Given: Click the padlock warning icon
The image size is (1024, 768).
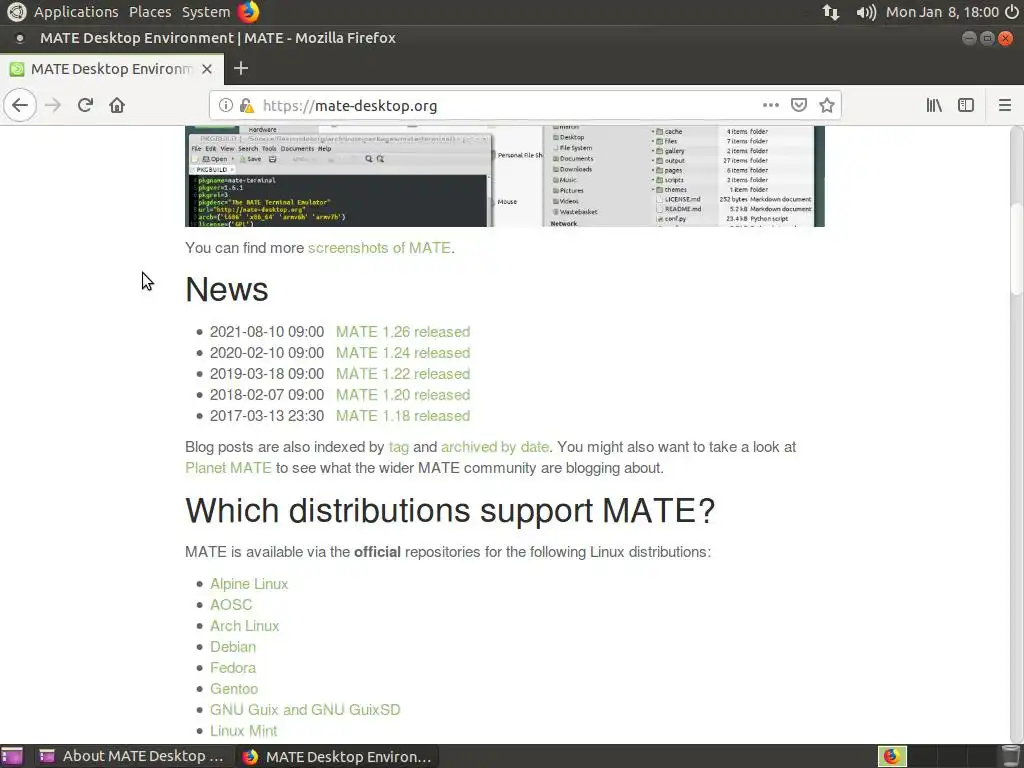Looking at the screenshot, I should pos(246,105).
